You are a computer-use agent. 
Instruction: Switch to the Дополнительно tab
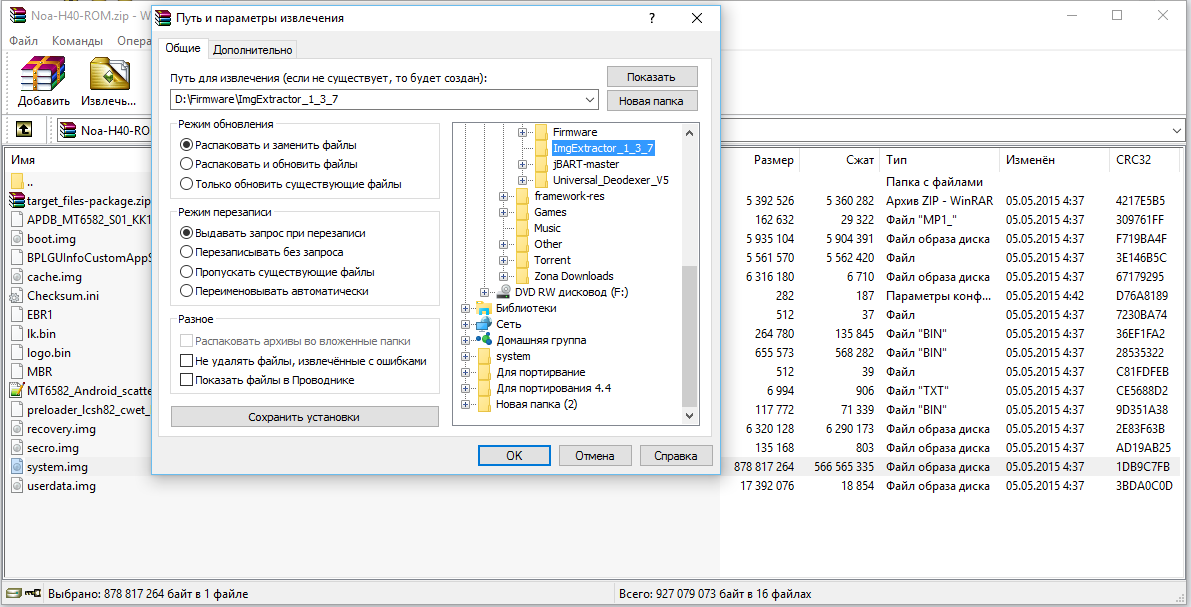[253, 49]
